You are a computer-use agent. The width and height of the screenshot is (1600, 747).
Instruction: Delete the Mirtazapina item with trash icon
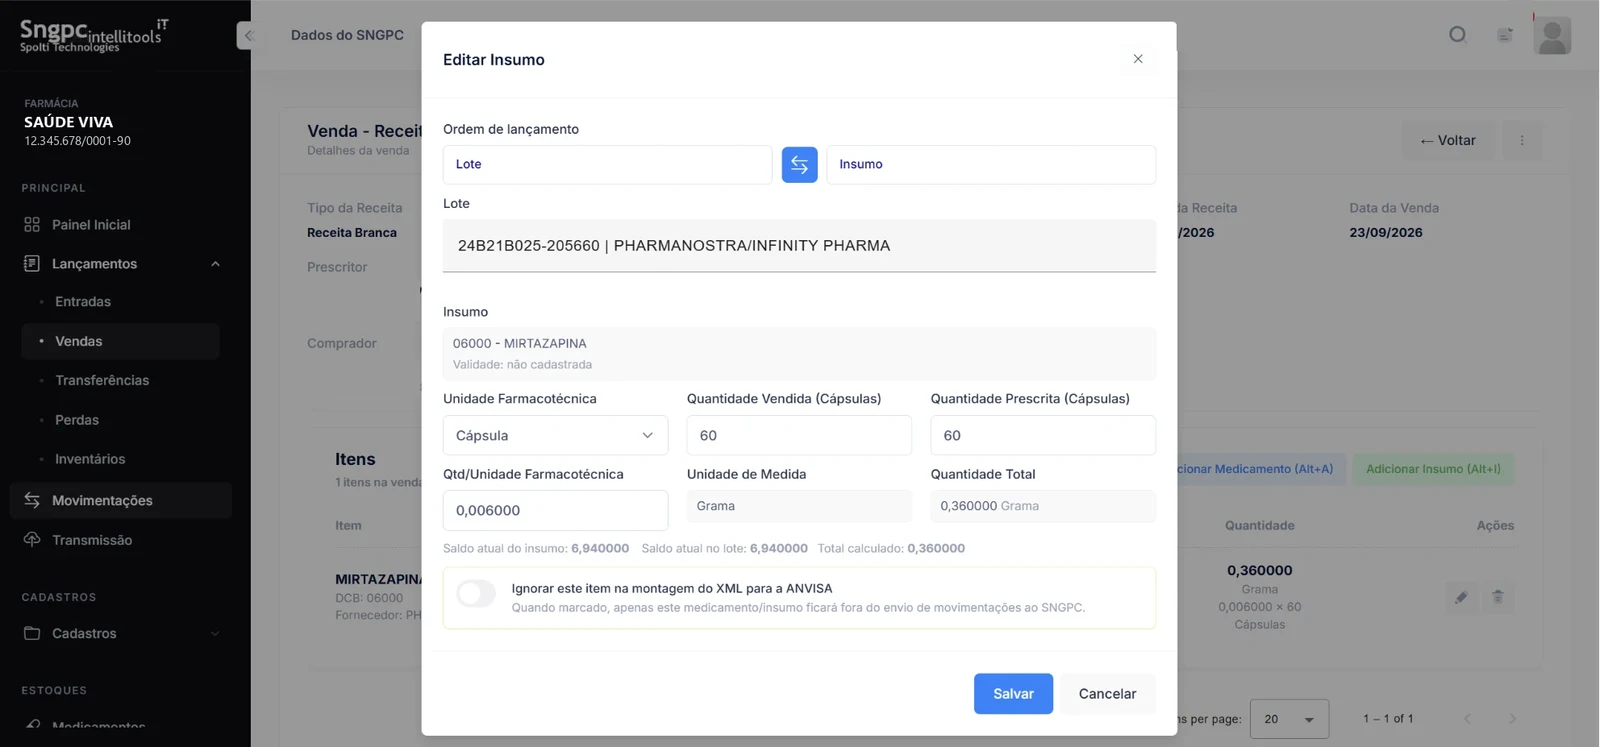(x=1498, y=597)
